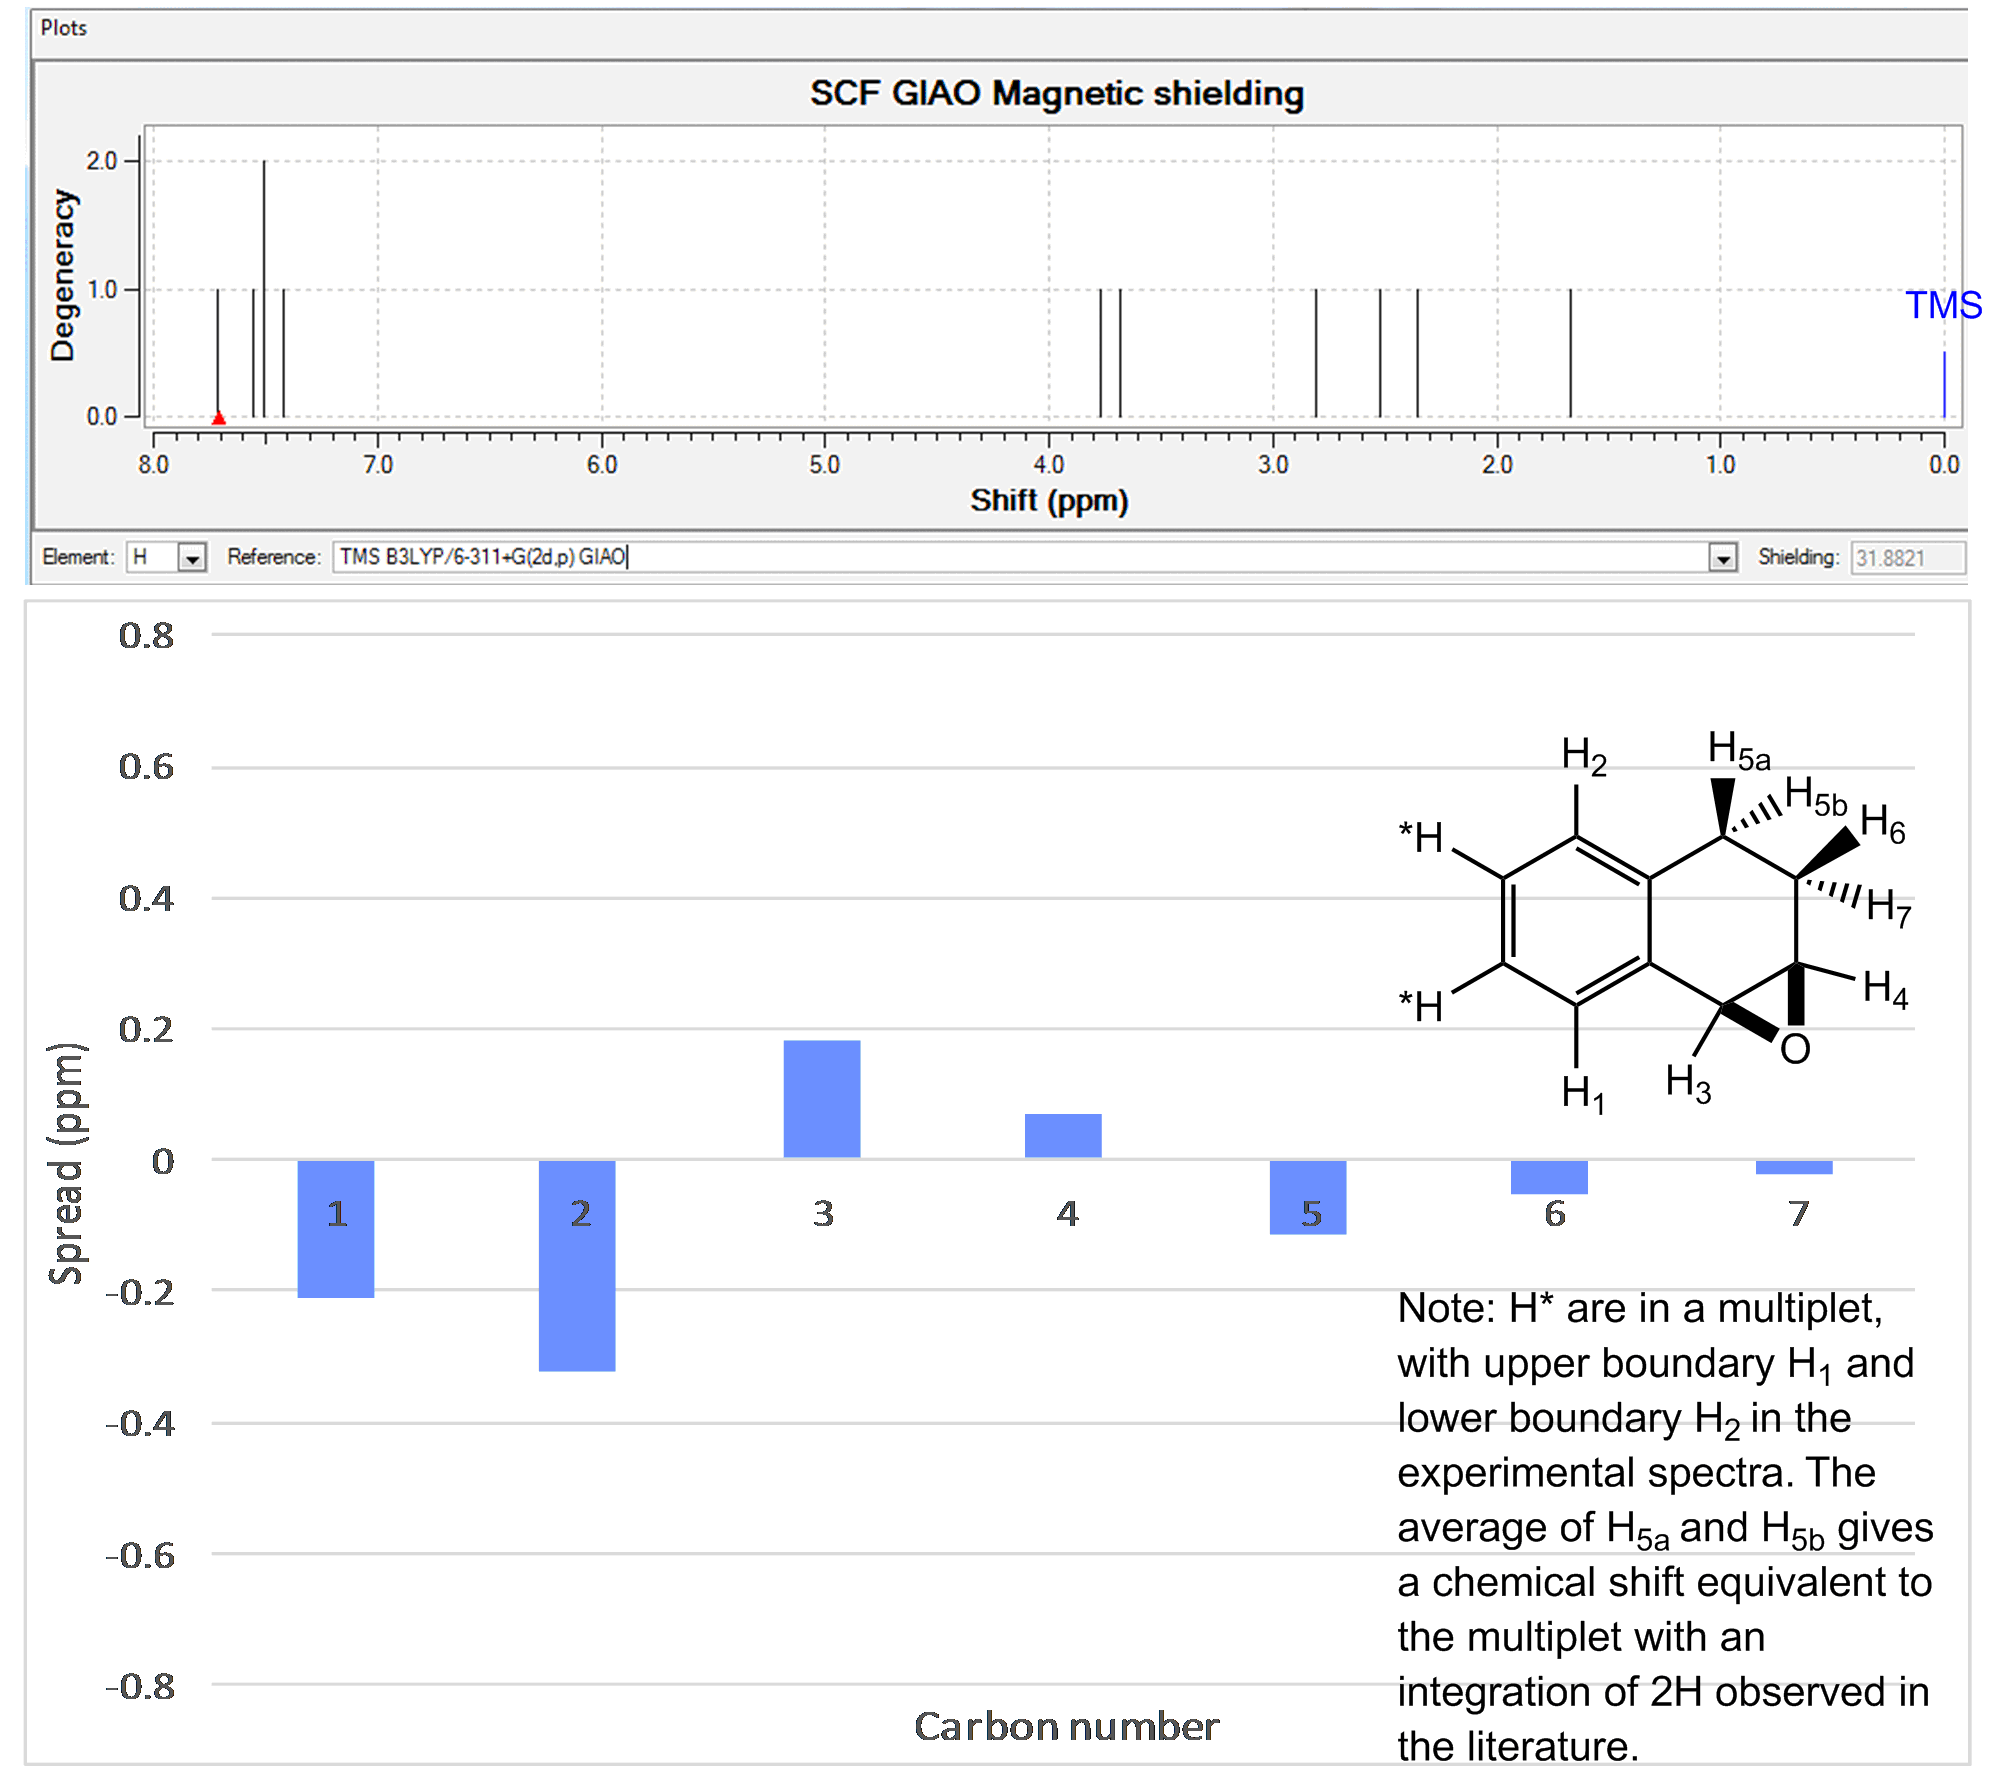Click the peak near 1.7 ppm
1997x1790 pixels.
pyautogui.click(x=1570, y=352)
